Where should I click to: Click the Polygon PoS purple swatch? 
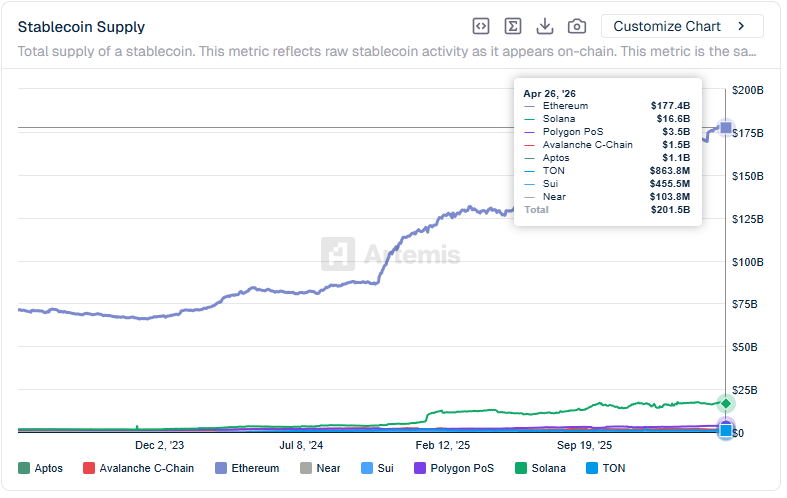[x=420, y=468]
